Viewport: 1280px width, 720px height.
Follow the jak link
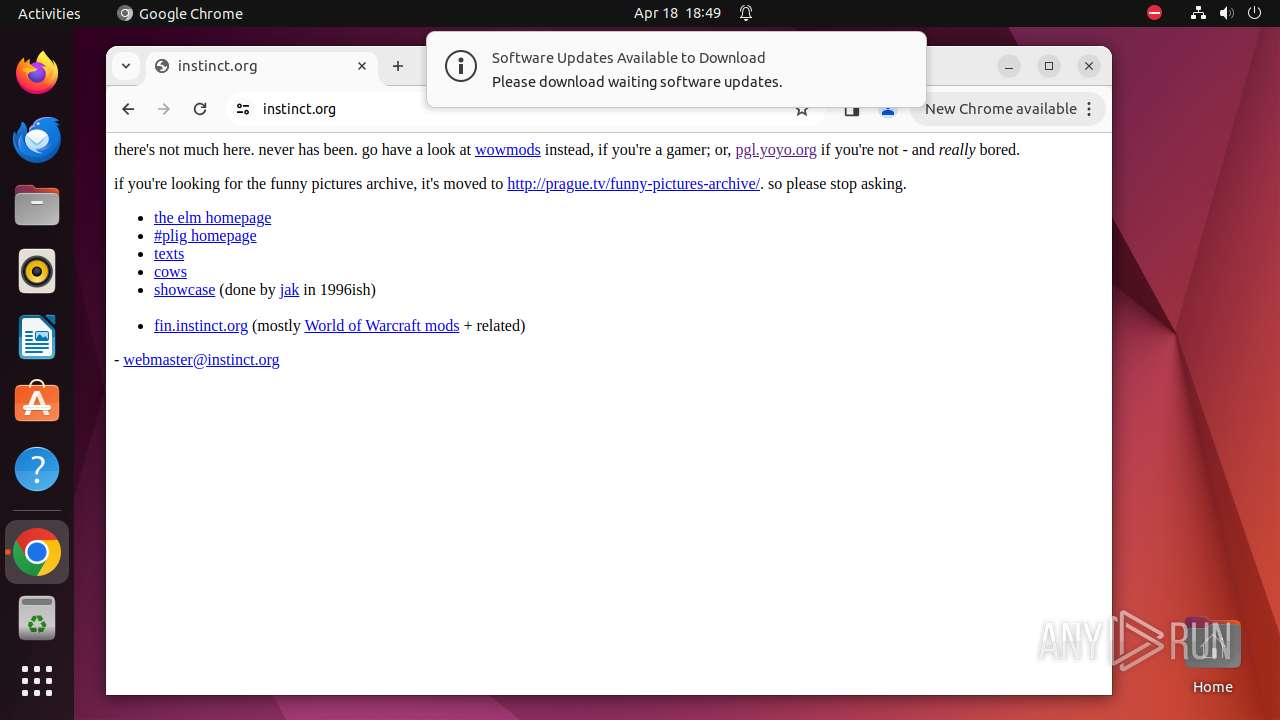(x=289, y=290)
